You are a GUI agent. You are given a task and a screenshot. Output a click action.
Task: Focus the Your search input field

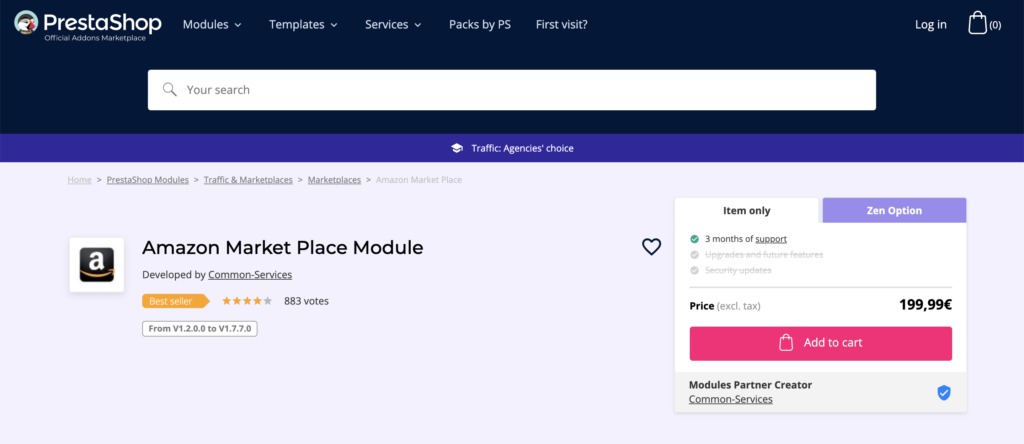point(511,90)
